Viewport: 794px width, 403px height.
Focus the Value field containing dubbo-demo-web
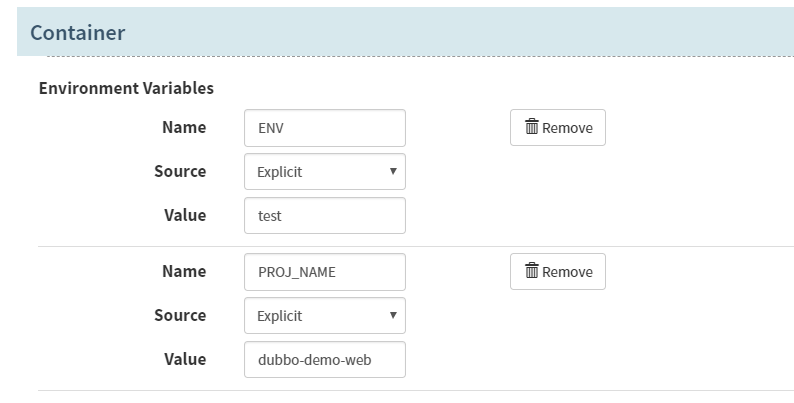(325, 359)
